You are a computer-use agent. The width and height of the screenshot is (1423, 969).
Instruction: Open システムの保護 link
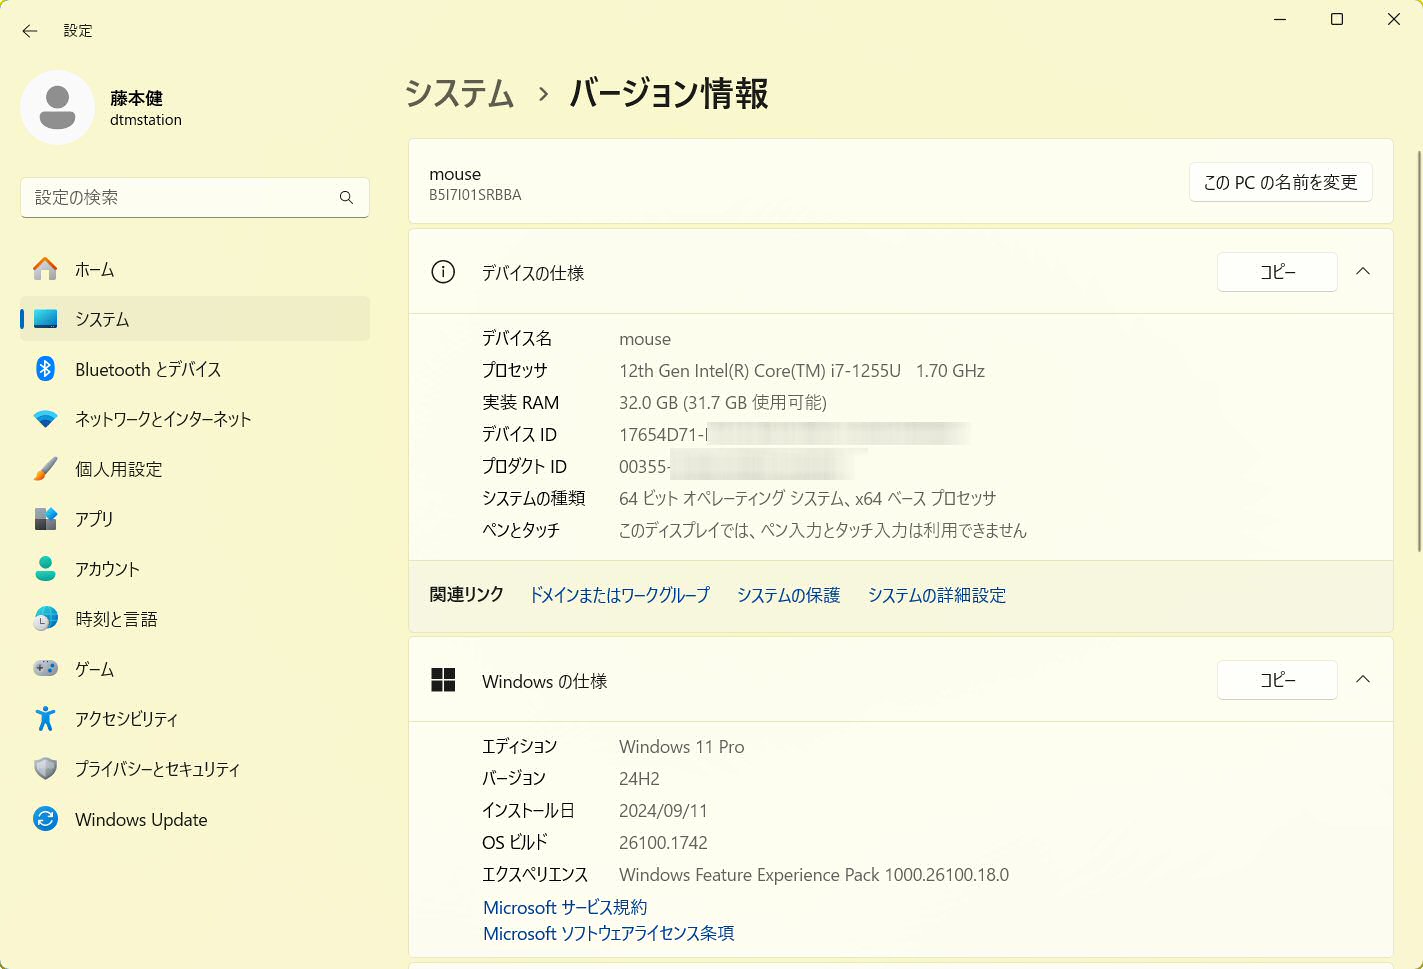click(788, 595)
